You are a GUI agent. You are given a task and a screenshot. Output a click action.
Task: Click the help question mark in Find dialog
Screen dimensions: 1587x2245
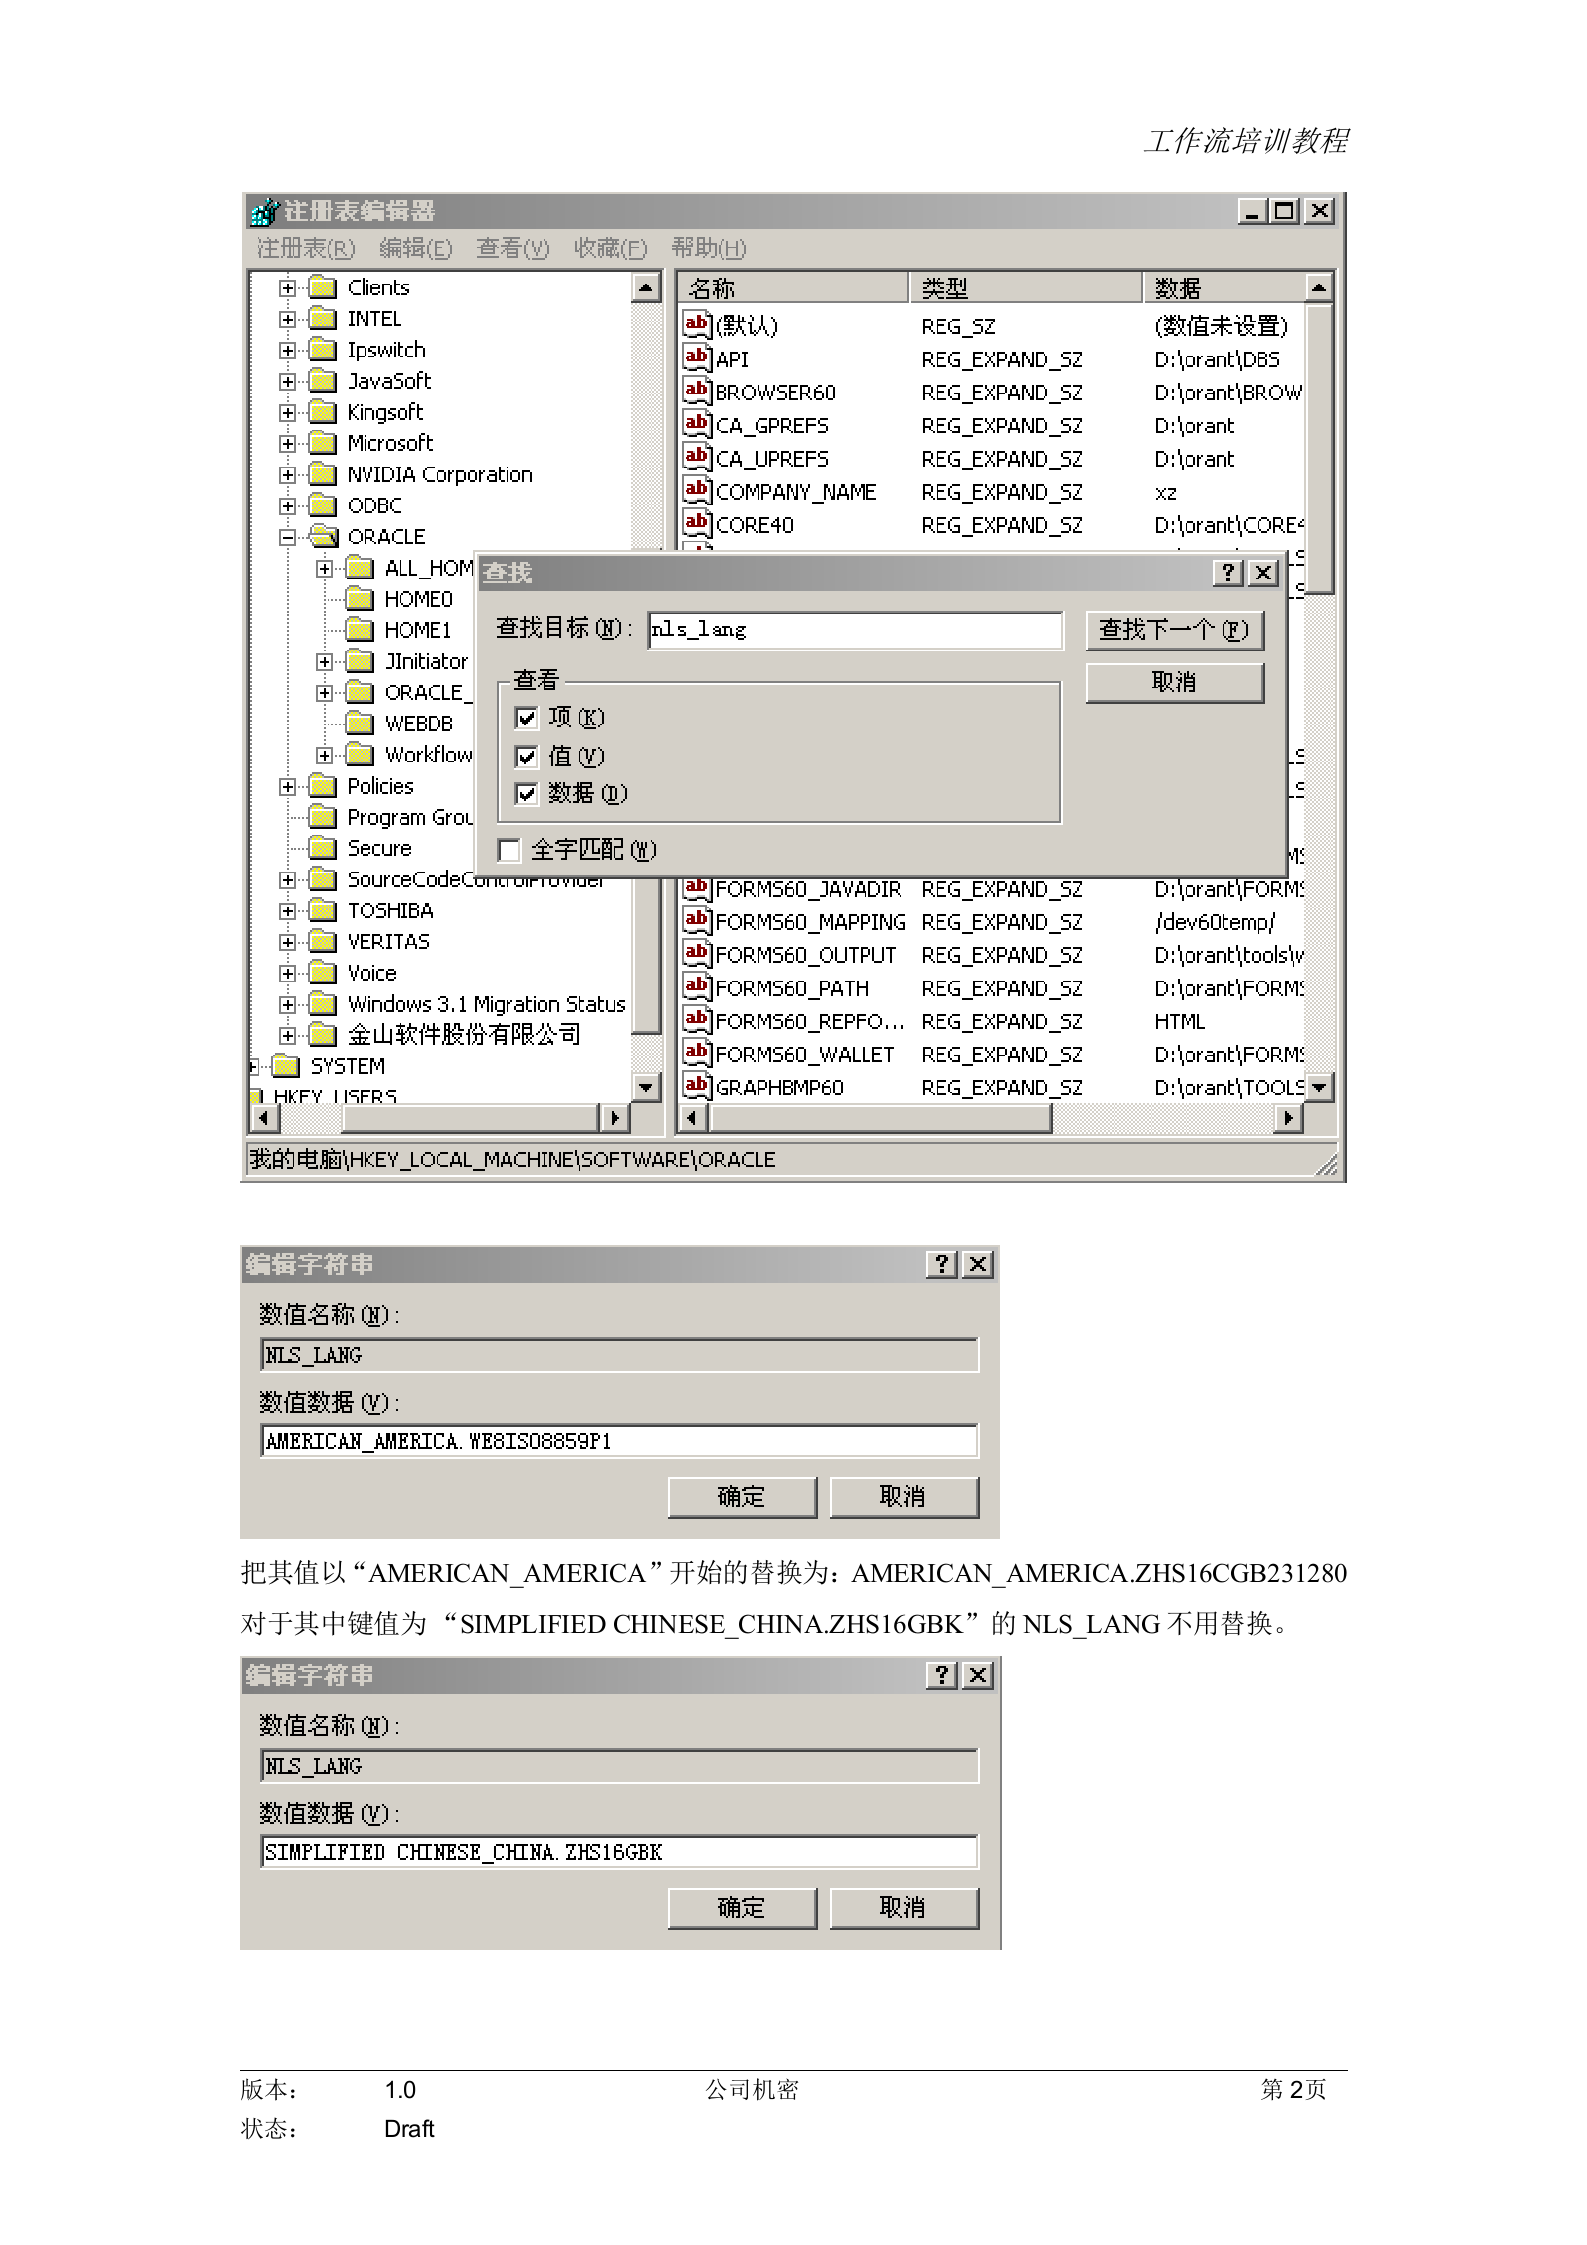[1228, 573]
